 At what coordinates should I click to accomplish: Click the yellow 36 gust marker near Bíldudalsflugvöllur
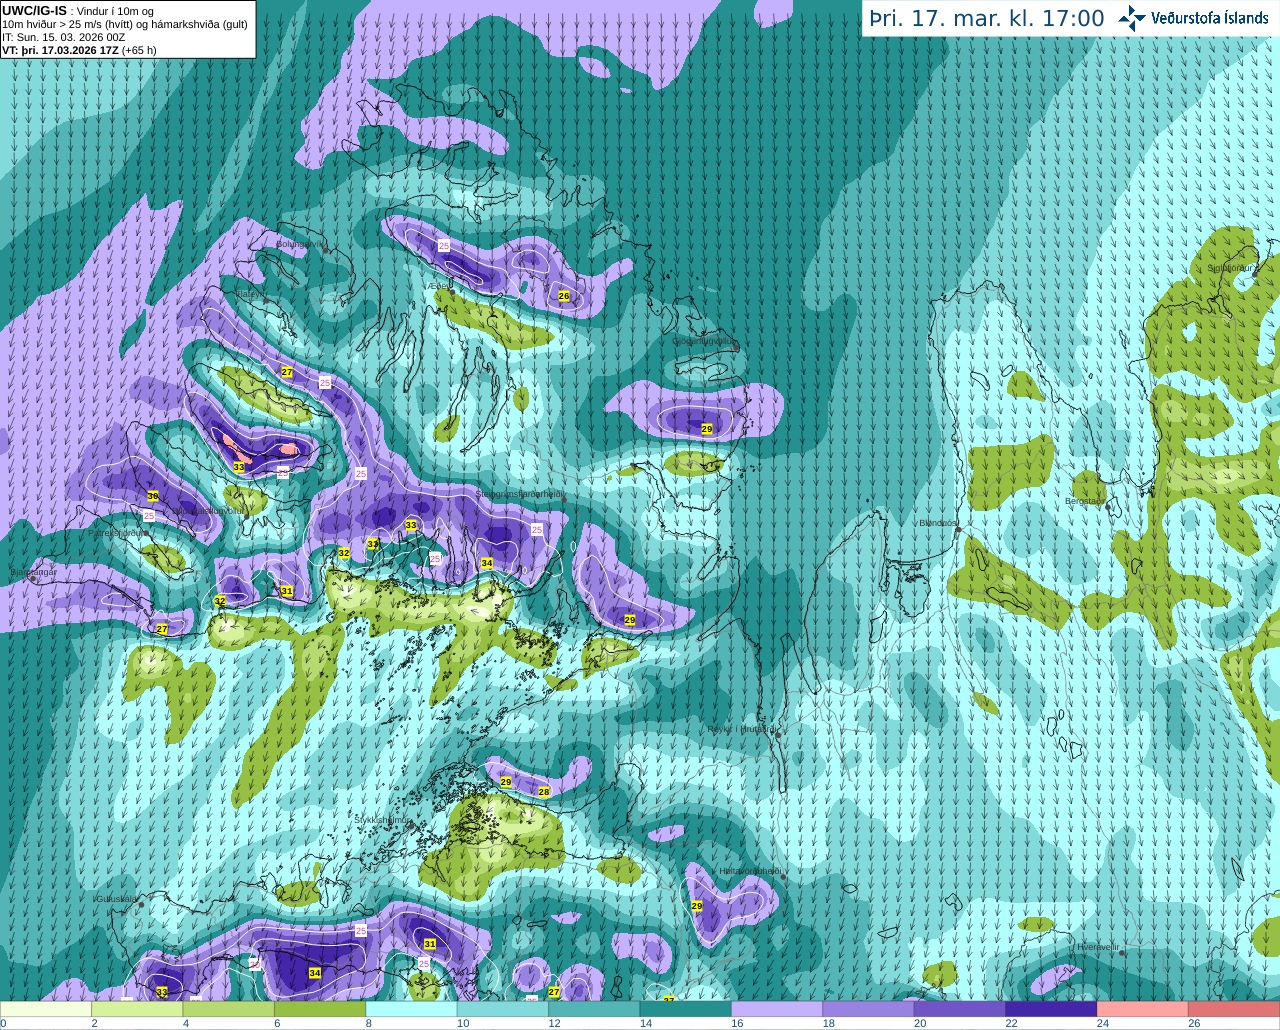(x=153, y=496)
